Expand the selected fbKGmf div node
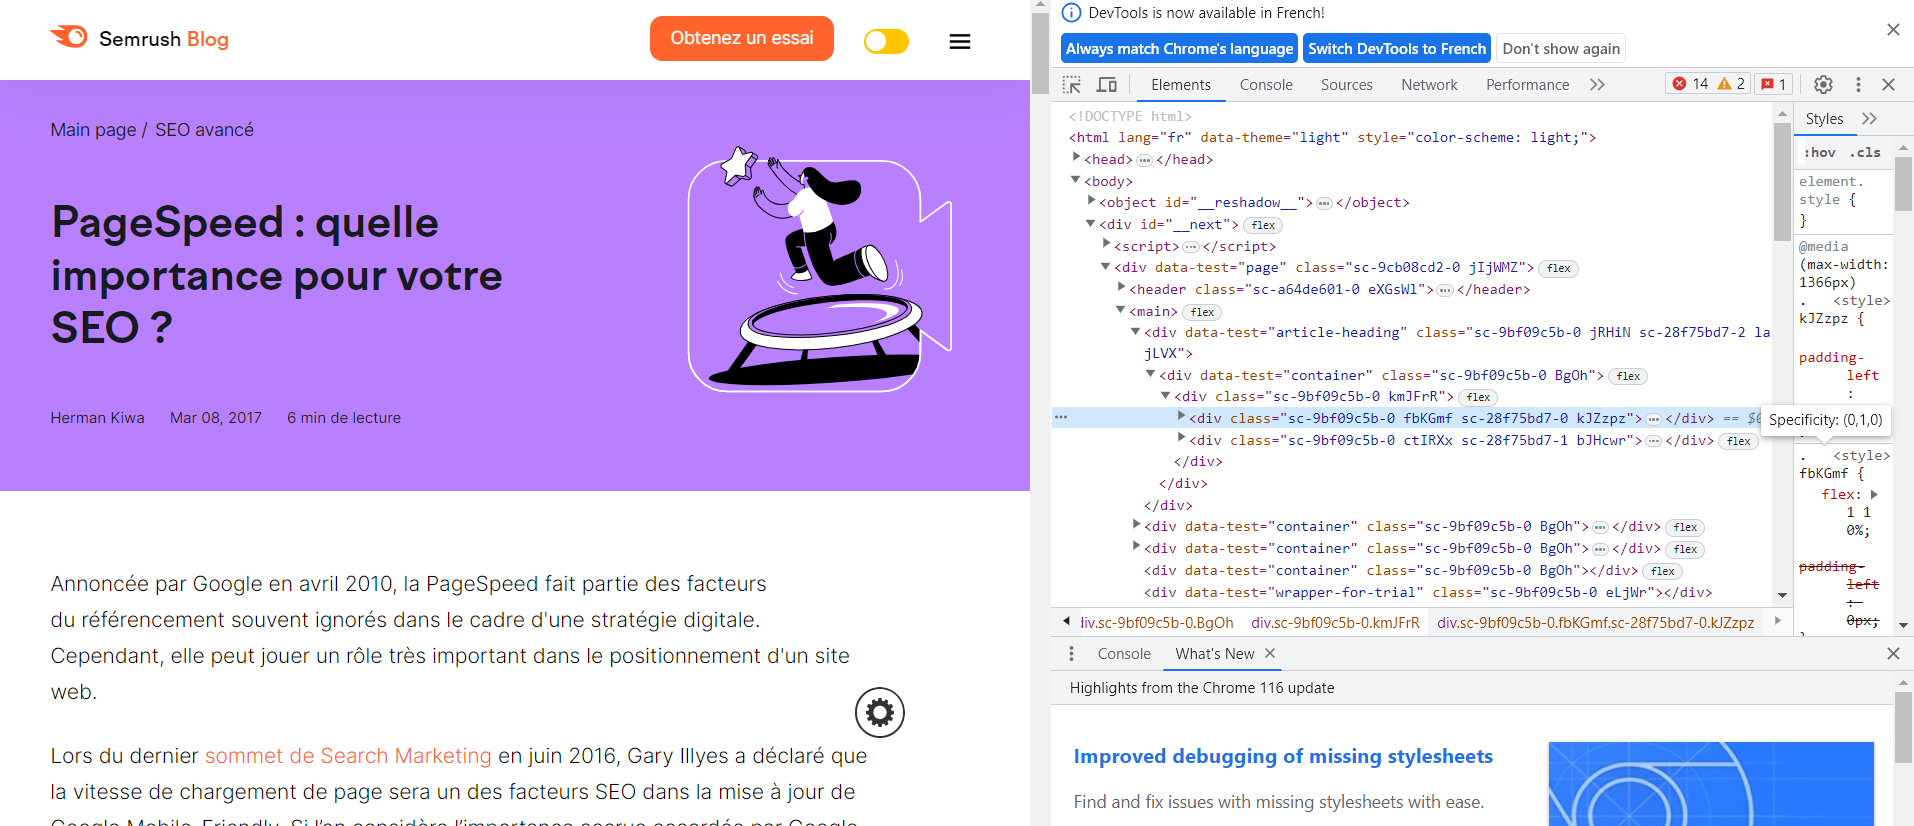Viewport: 1914px width, 826px height. click(x=1181, y=417)
